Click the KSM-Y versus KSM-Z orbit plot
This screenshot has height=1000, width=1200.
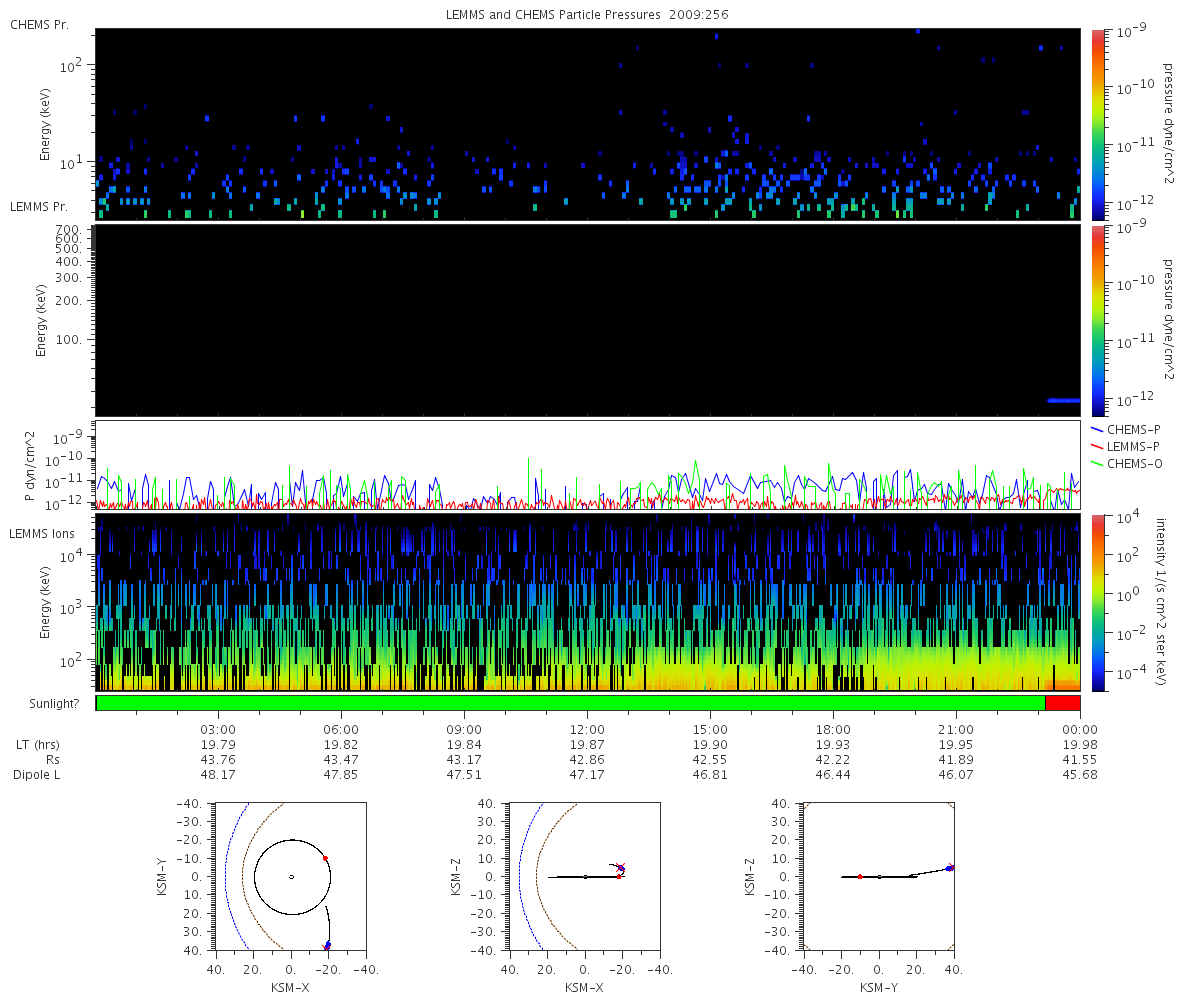coord(879,877)
